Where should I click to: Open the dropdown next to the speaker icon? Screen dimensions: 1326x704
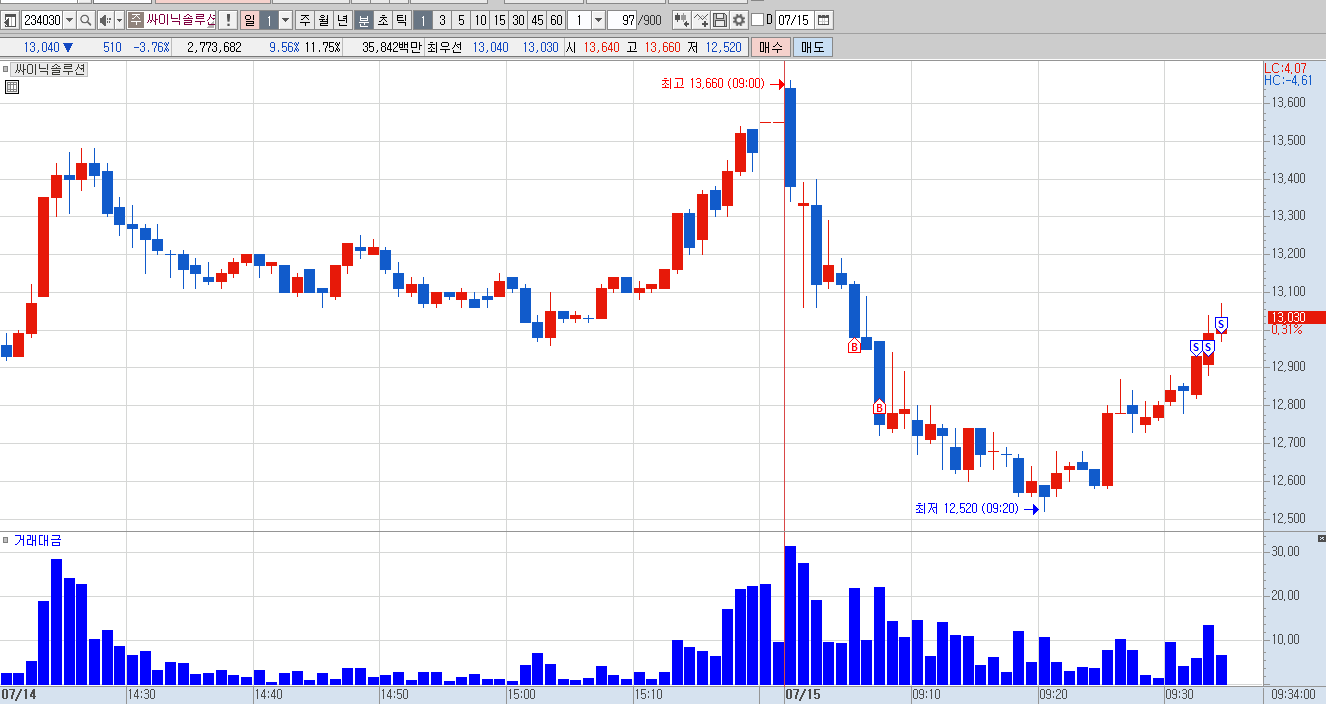pos(120,20)
